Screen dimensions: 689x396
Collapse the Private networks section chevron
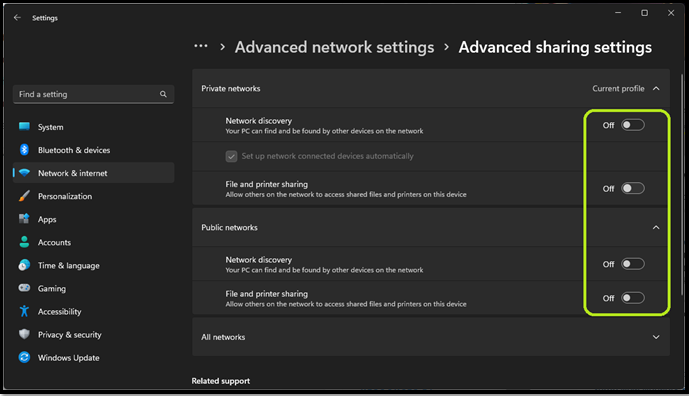[x=656, y=88]
